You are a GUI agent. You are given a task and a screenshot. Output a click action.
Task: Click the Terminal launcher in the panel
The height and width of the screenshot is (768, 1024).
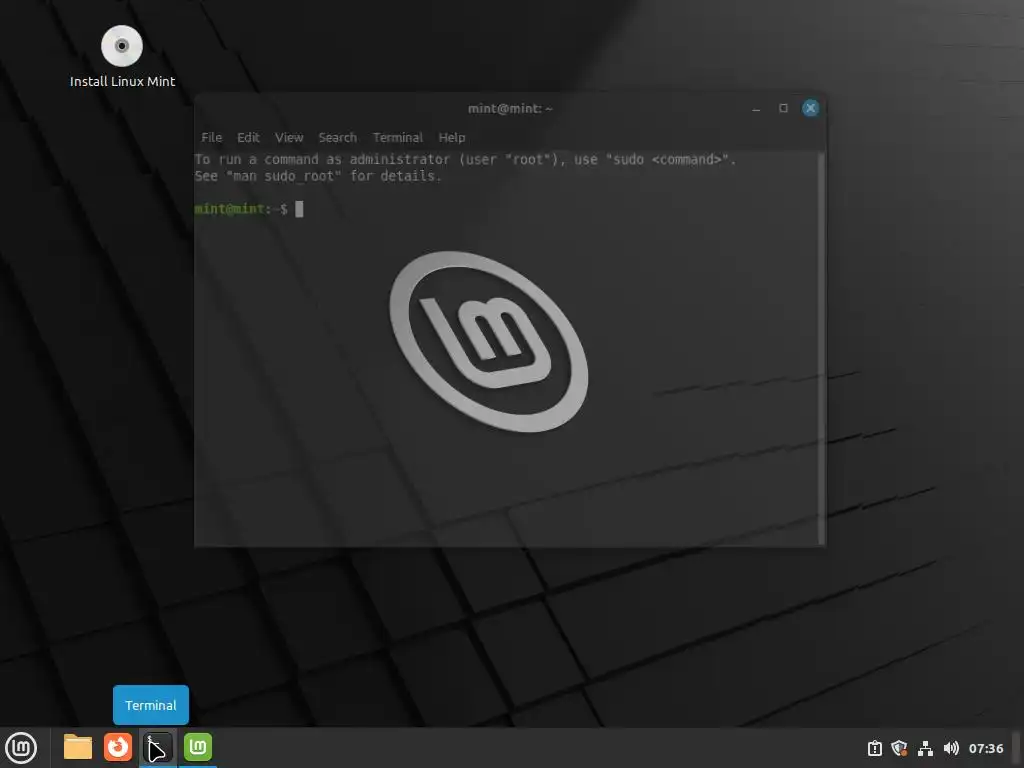click(157, 747)
